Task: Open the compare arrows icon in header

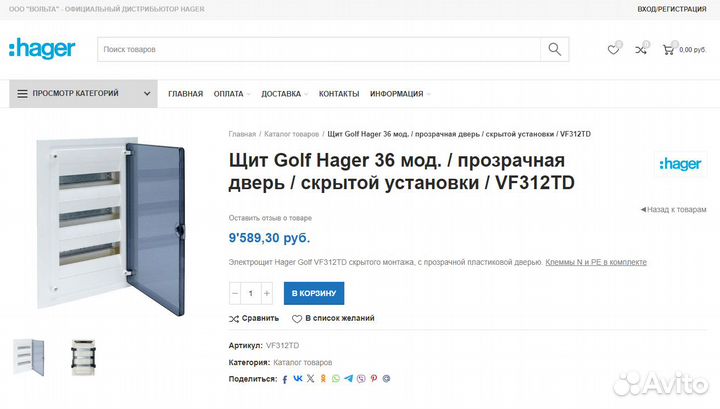Action: [641, 50]
